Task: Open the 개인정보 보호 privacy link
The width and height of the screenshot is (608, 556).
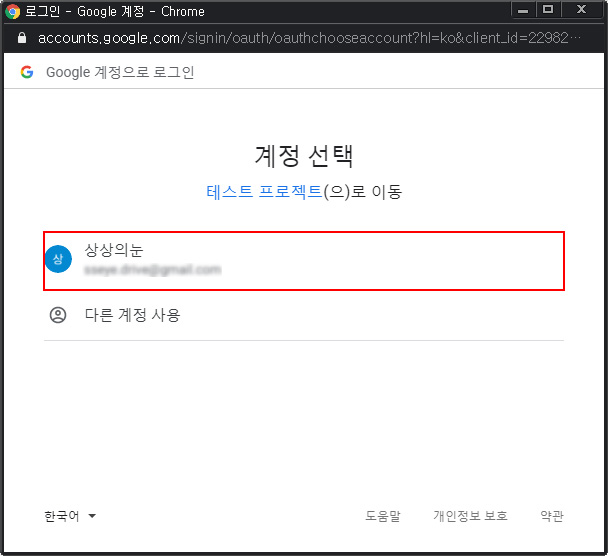Action: click(470, 516)
